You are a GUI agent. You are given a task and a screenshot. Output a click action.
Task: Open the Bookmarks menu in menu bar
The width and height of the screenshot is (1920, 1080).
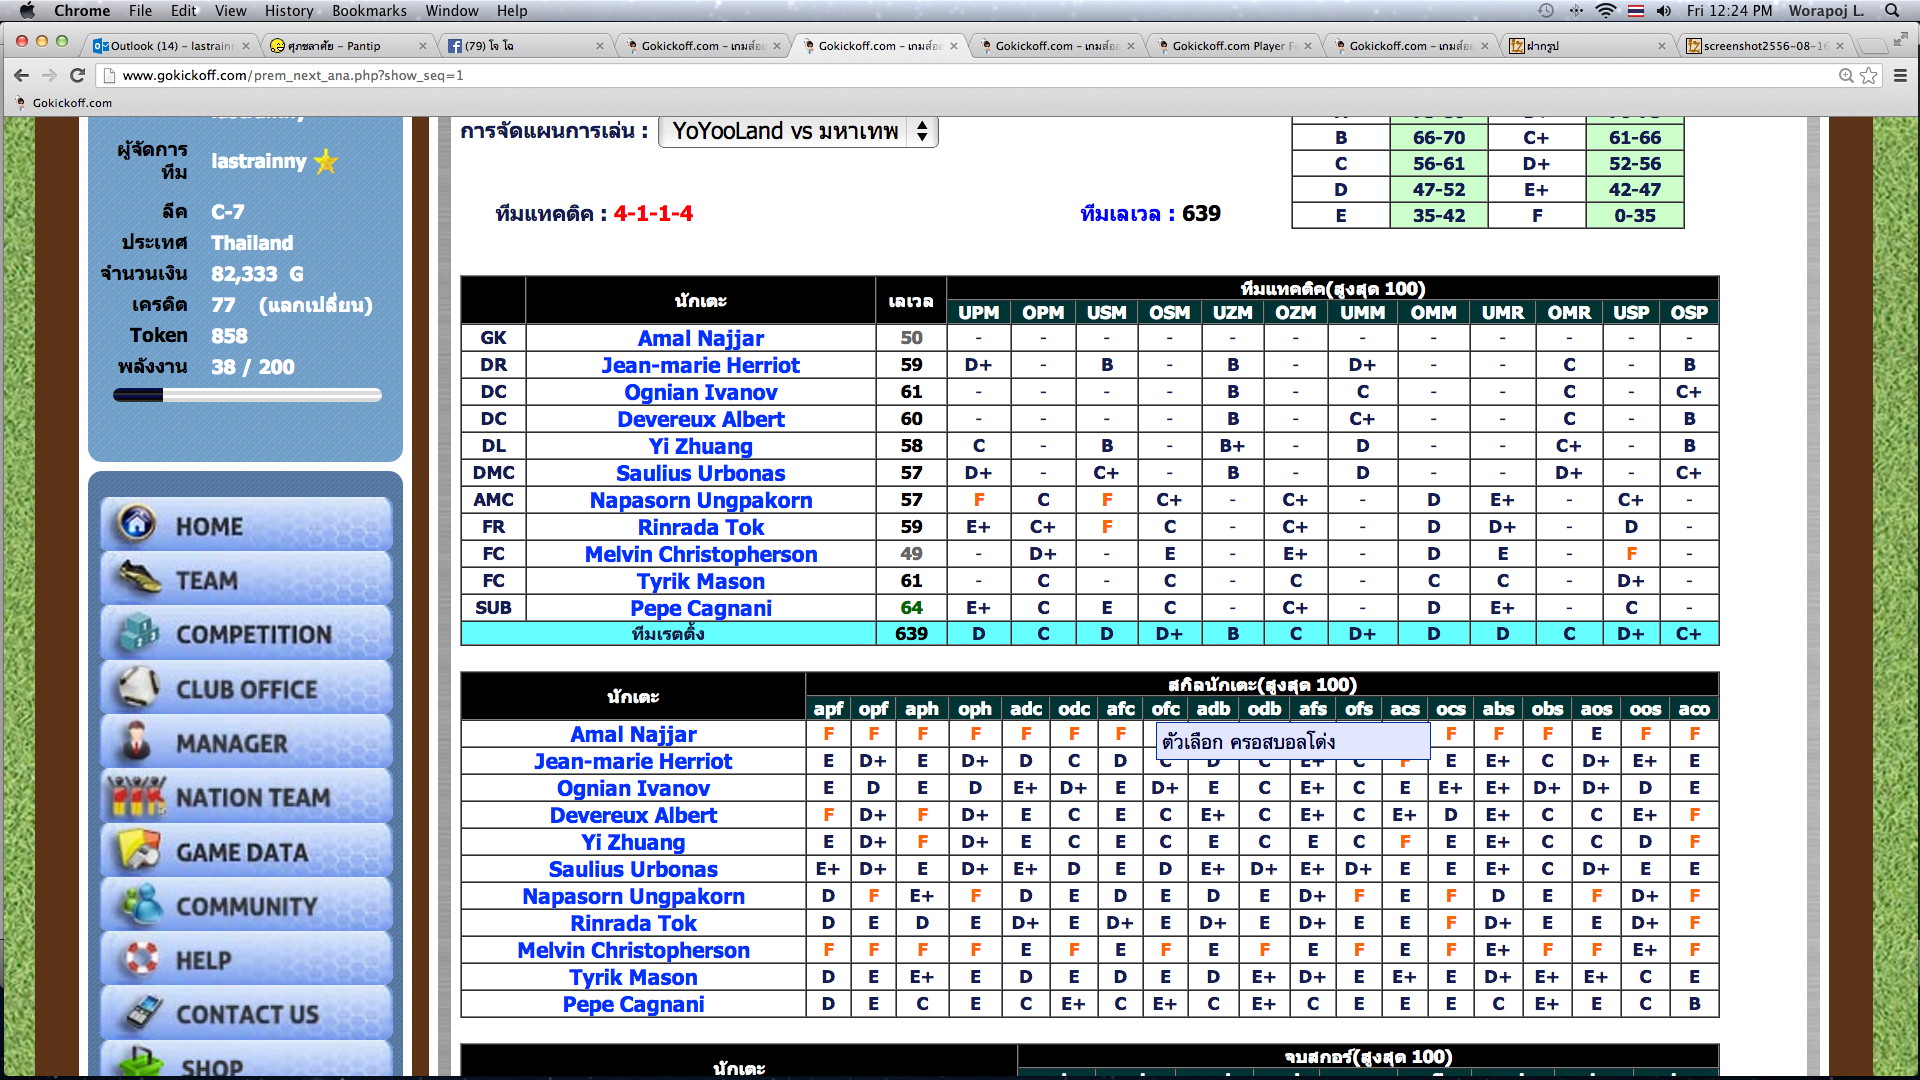pyautogui.click(x=369, y=11)
